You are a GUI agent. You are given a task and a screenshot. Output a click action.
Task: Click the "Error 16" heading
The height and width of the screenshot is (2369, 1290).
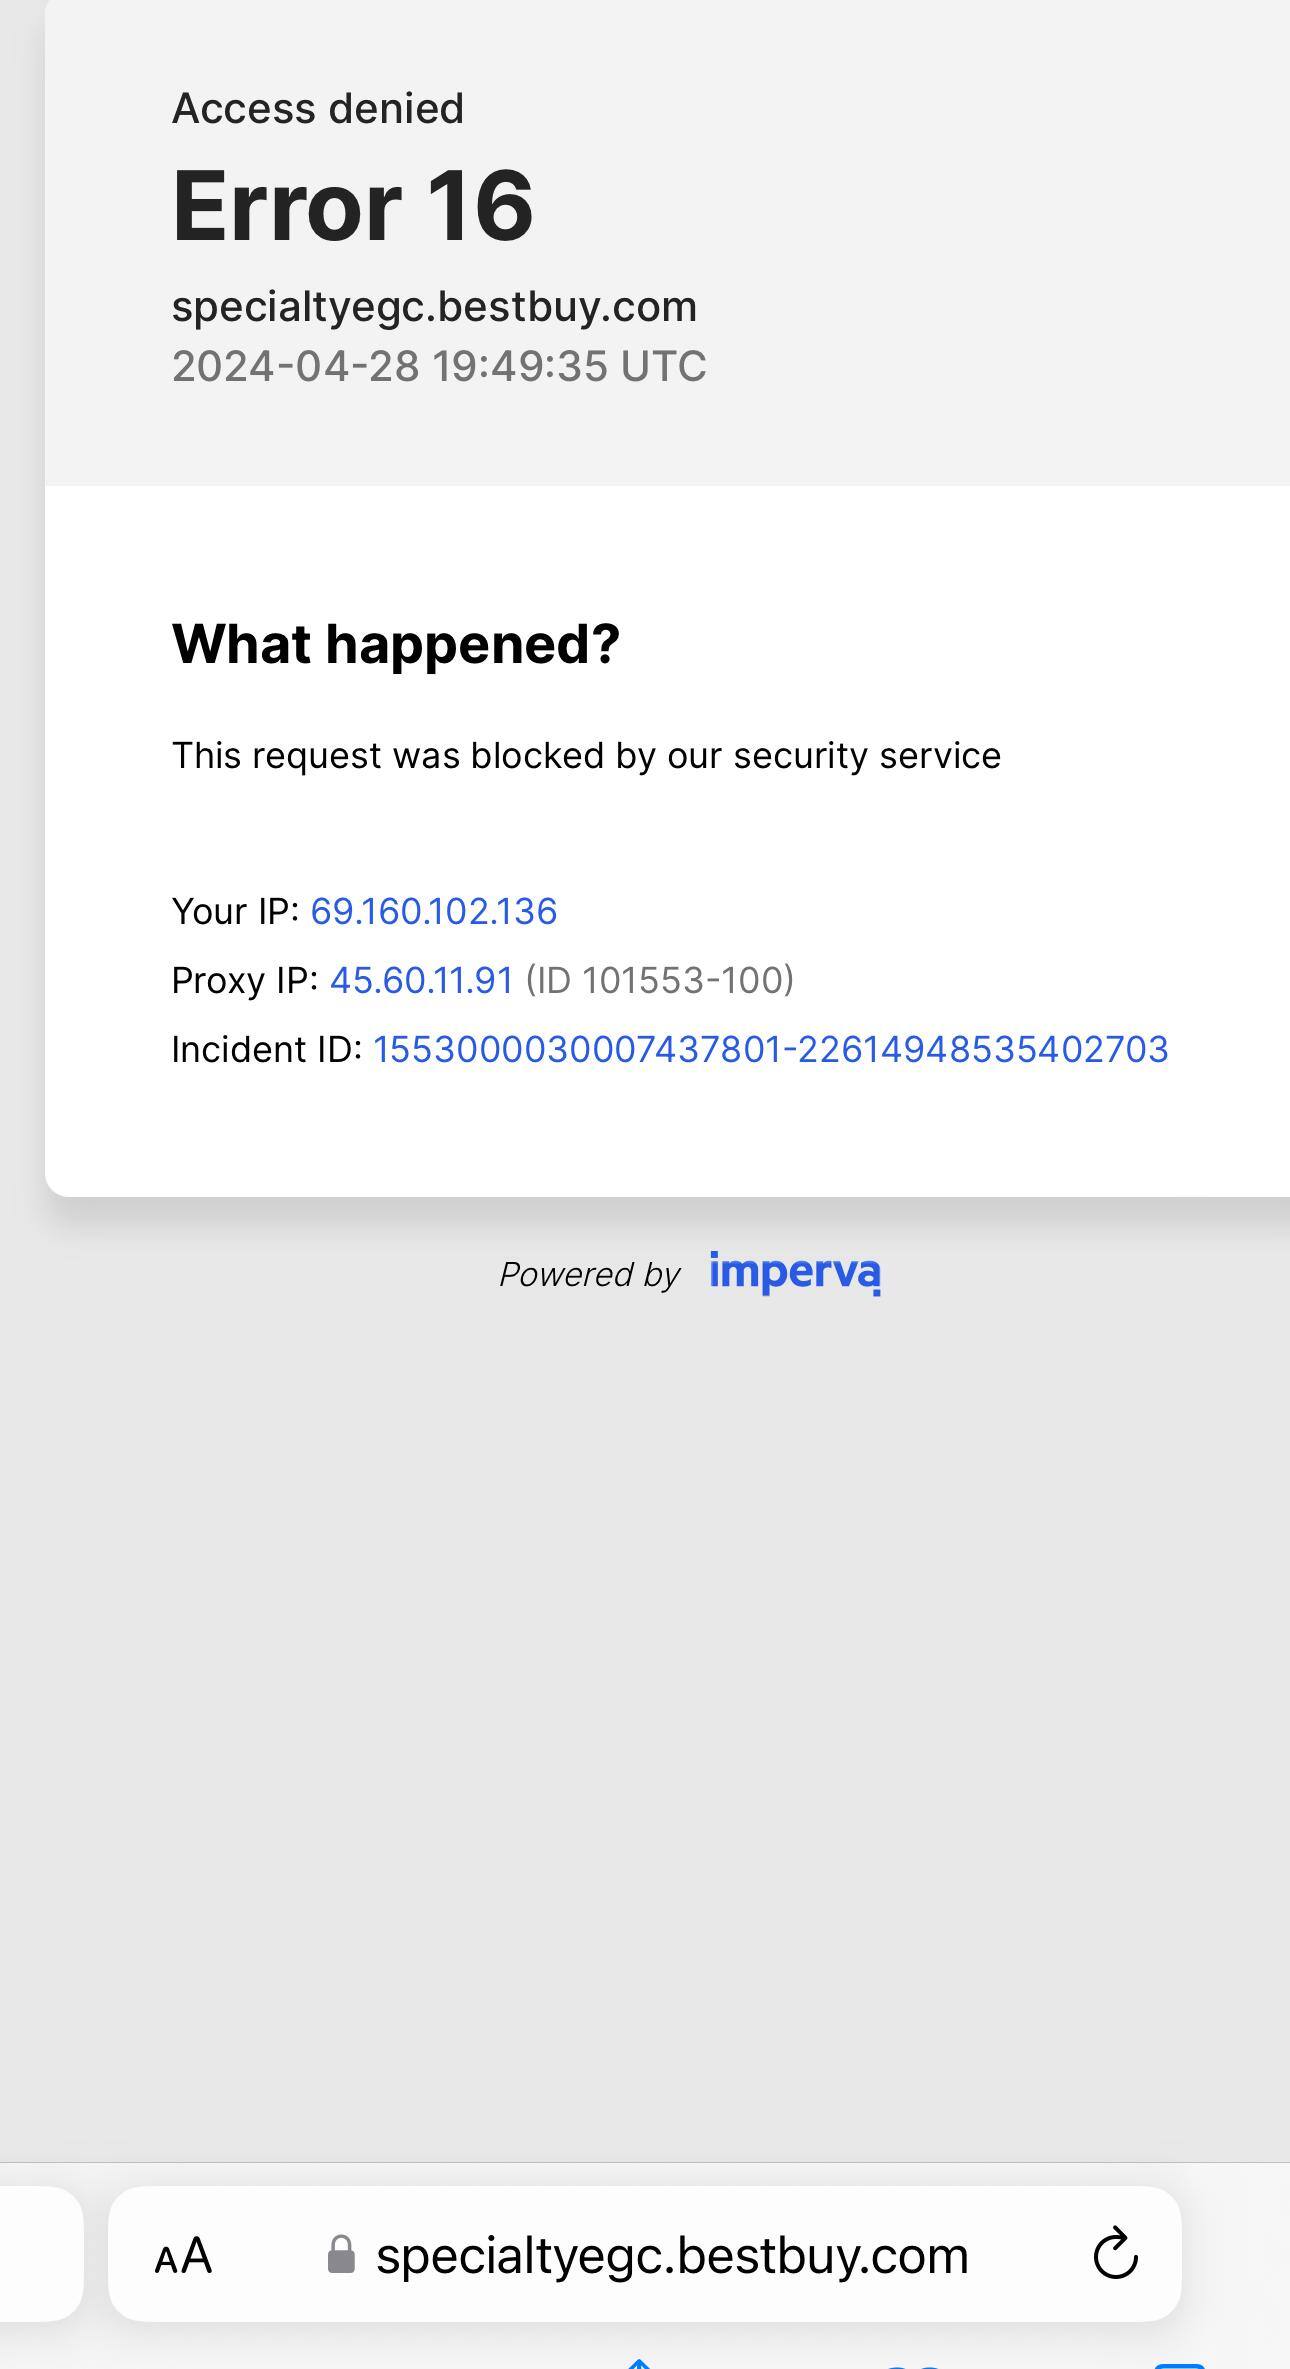pyautogui.click(x=353, y=205)
